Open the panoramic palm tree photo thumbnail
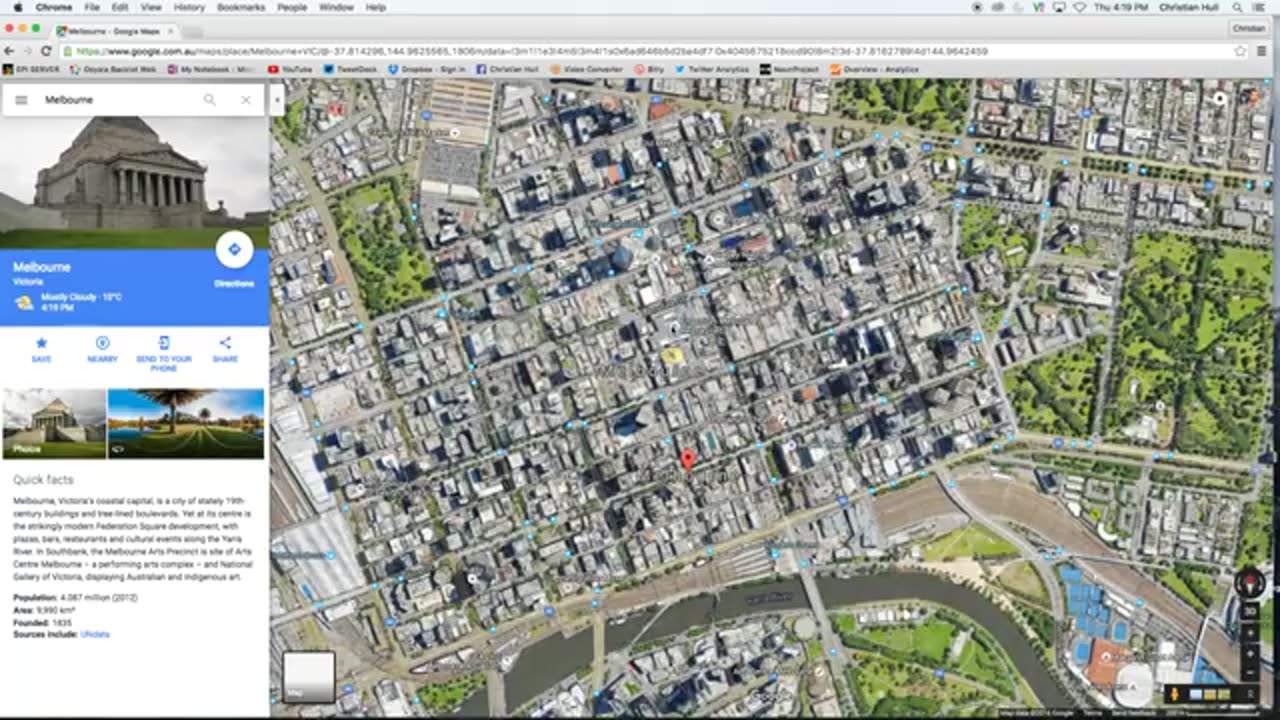 (x=186, y=423)
